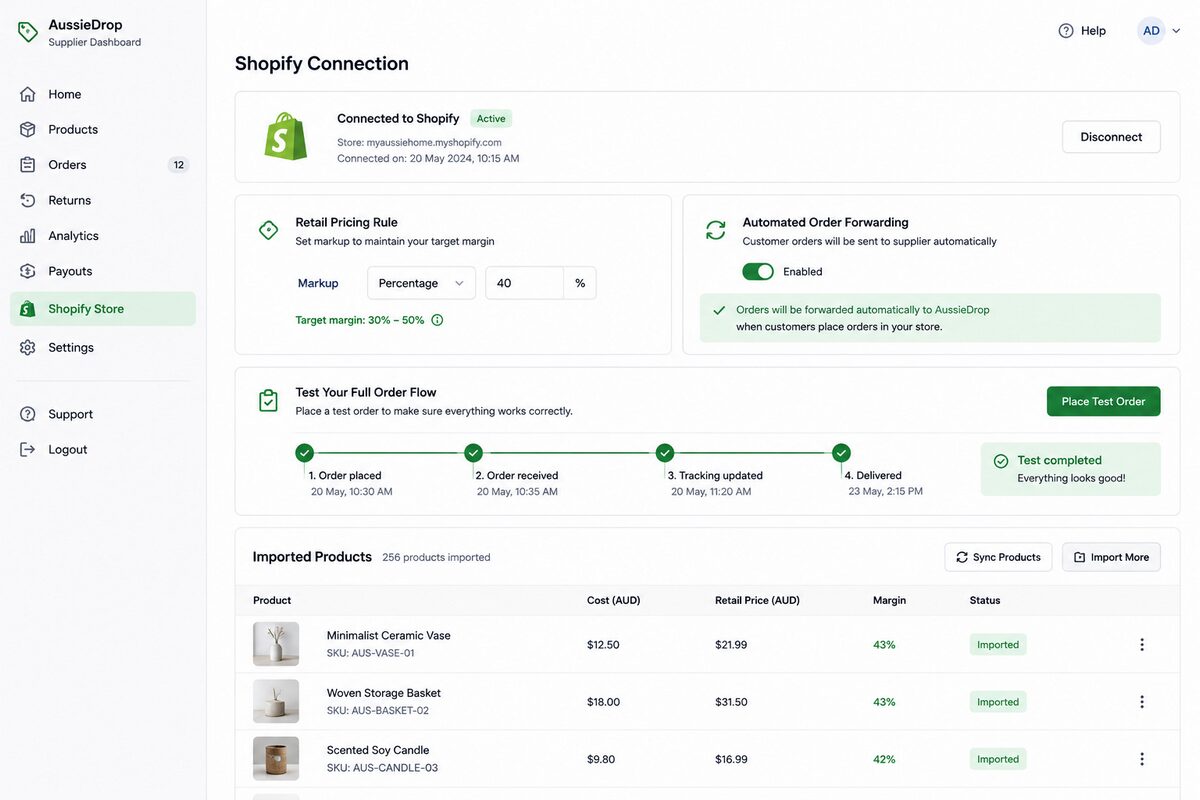Click the AD account avatar
The width and height of the screenshot is (1200, 800).
pyautogui.click(x=1151, y=31)
